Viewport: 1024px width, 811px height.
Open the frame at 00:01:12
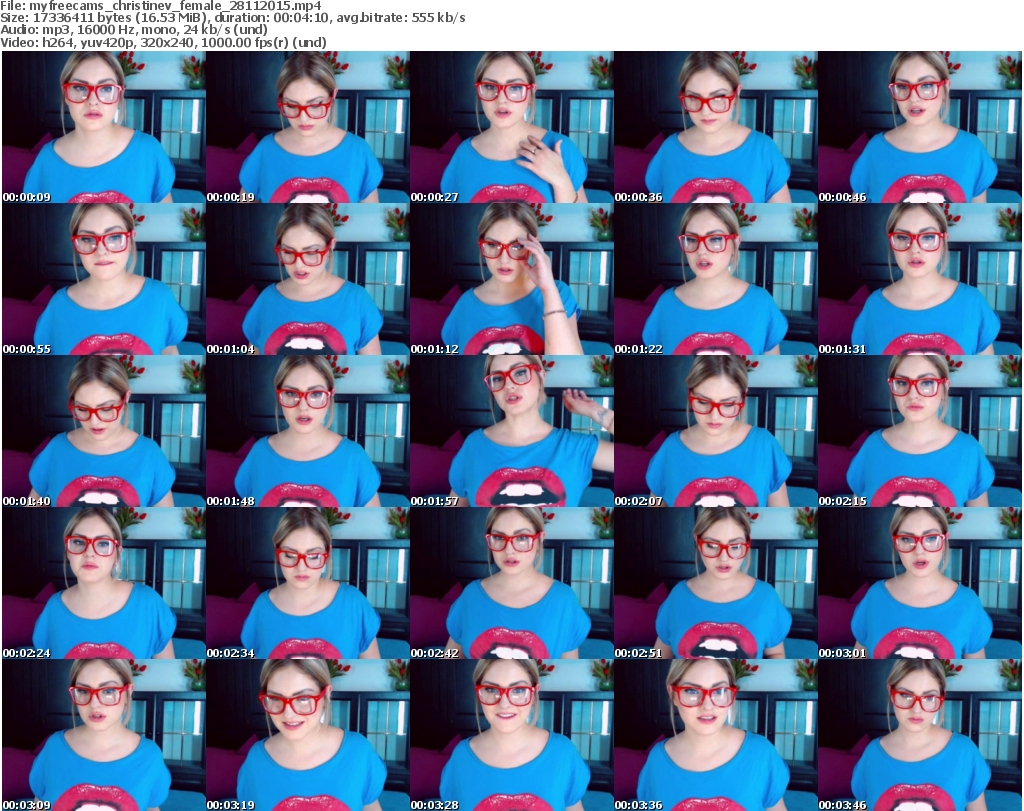click(x=511, y=279)
